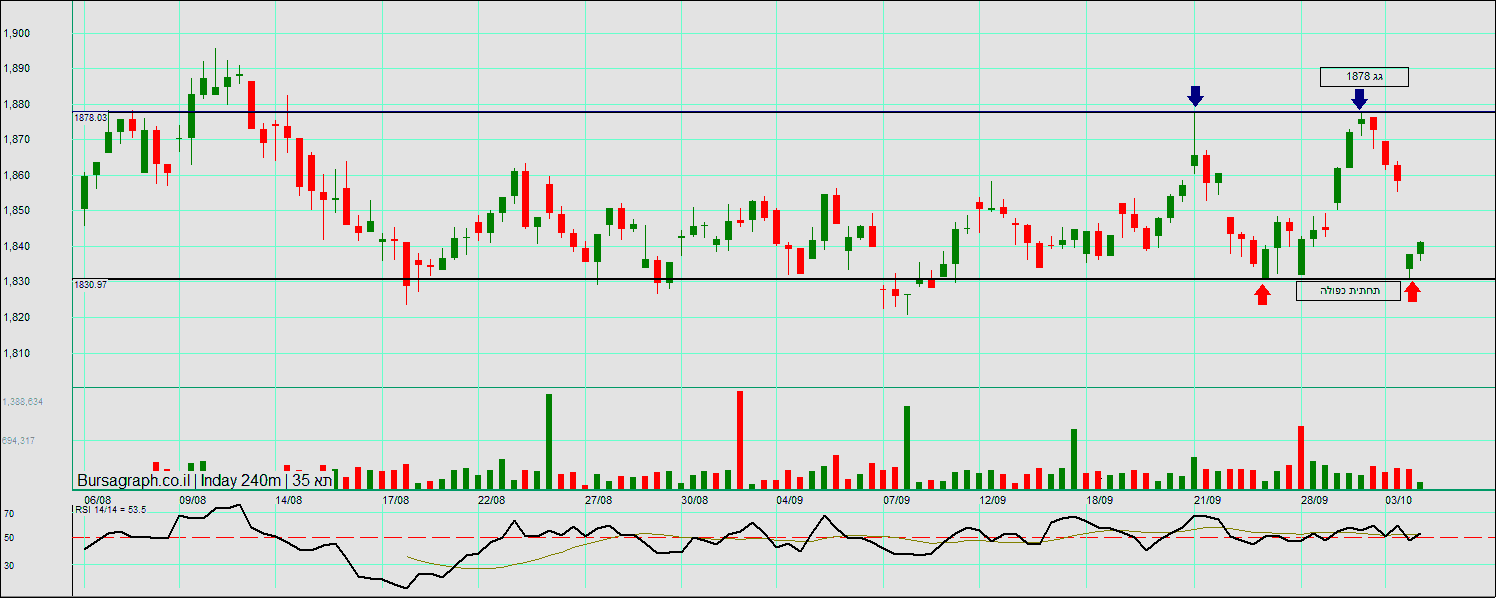
Task: Click the 21/09 date label
Action: (x=1207, y=499)
